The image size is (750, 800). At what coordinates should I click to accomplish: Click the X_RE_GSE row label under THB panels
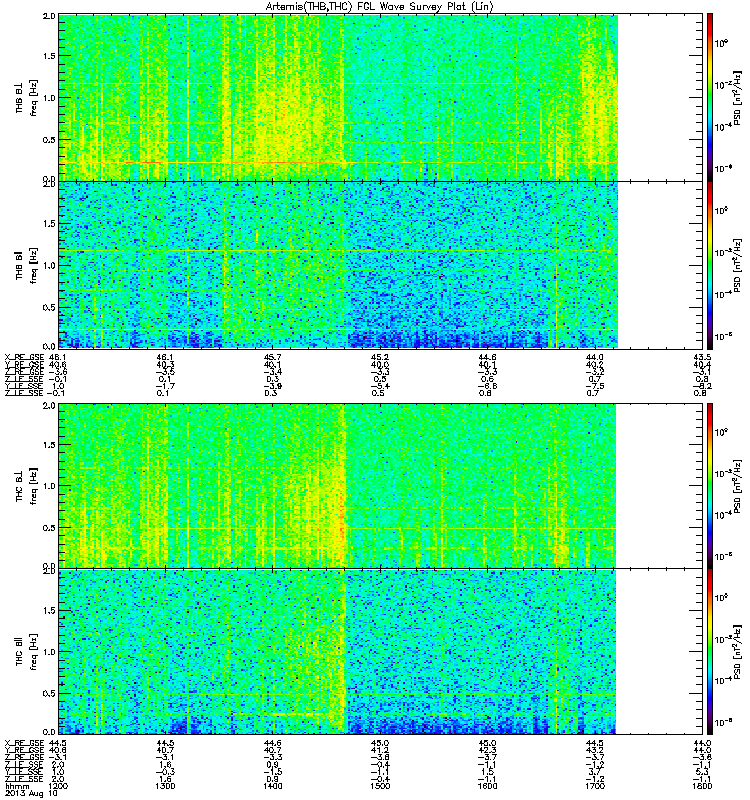click(24, 357)
